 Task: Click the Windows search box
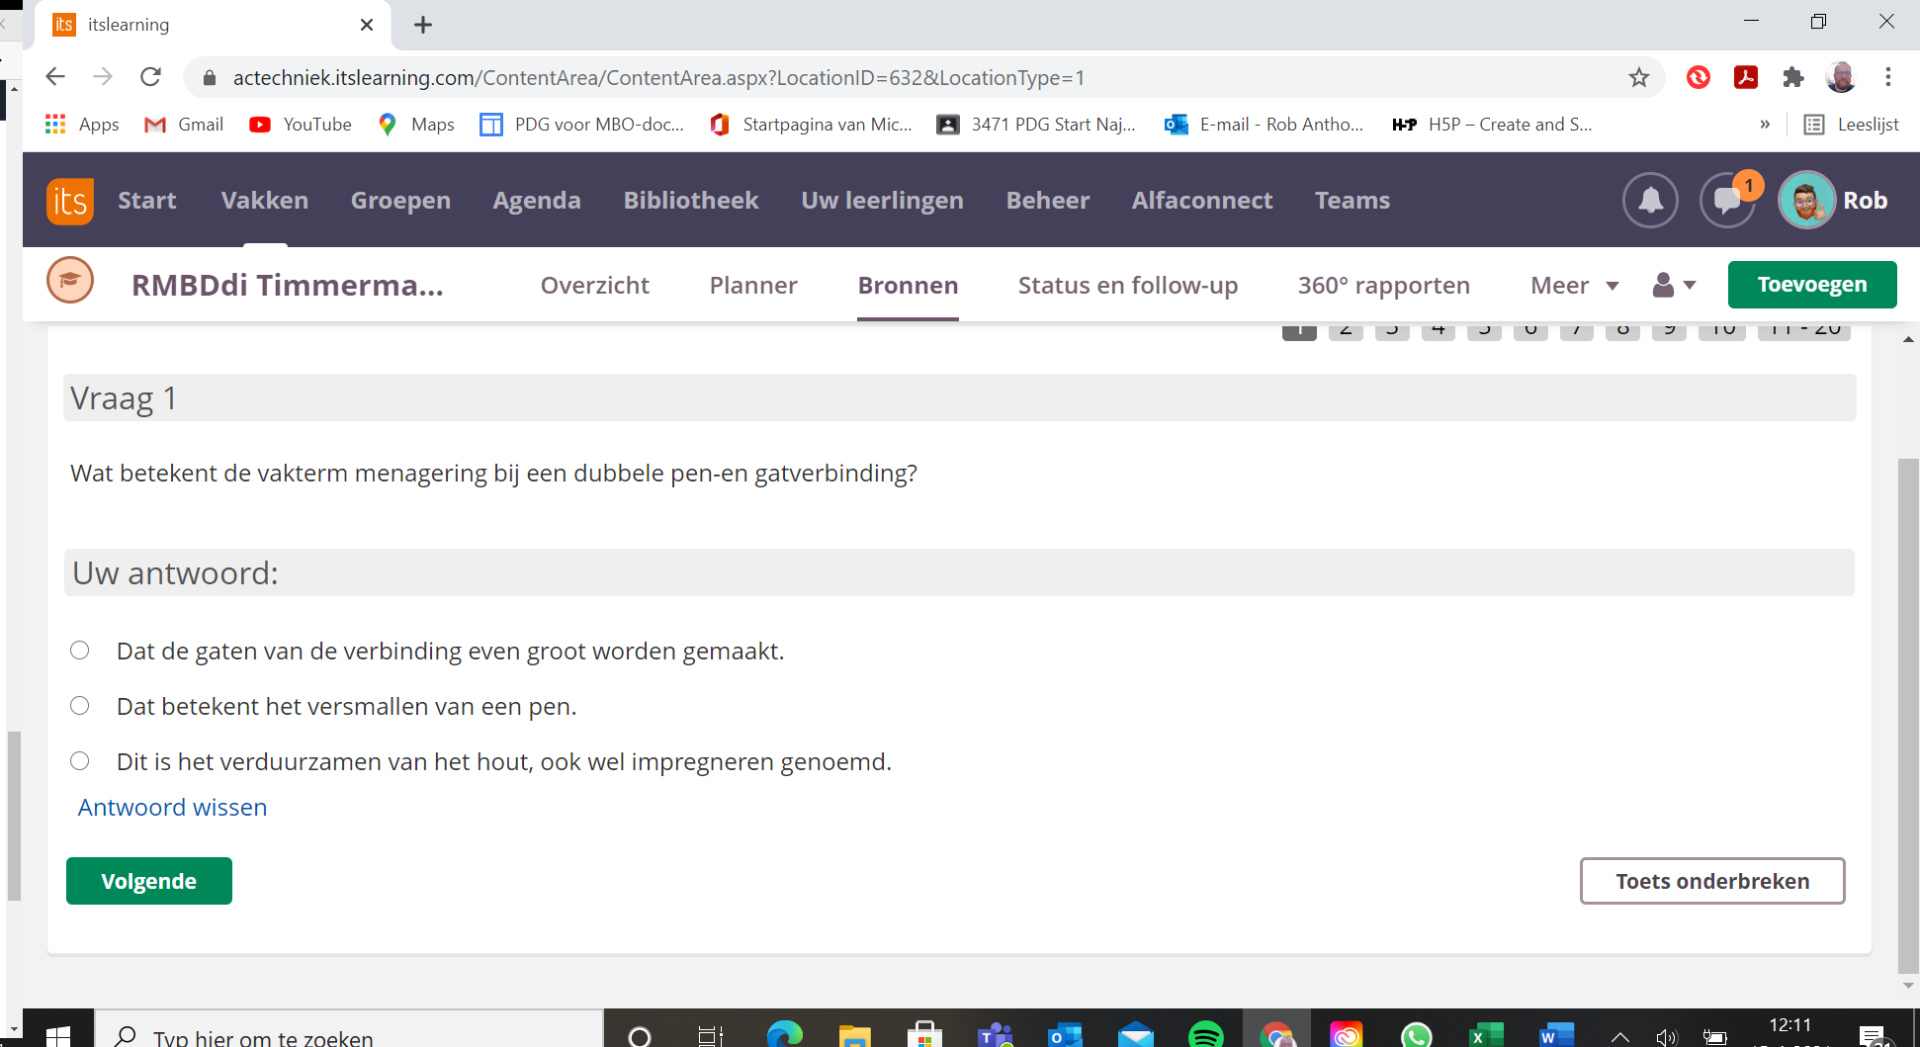(350, 1035)
